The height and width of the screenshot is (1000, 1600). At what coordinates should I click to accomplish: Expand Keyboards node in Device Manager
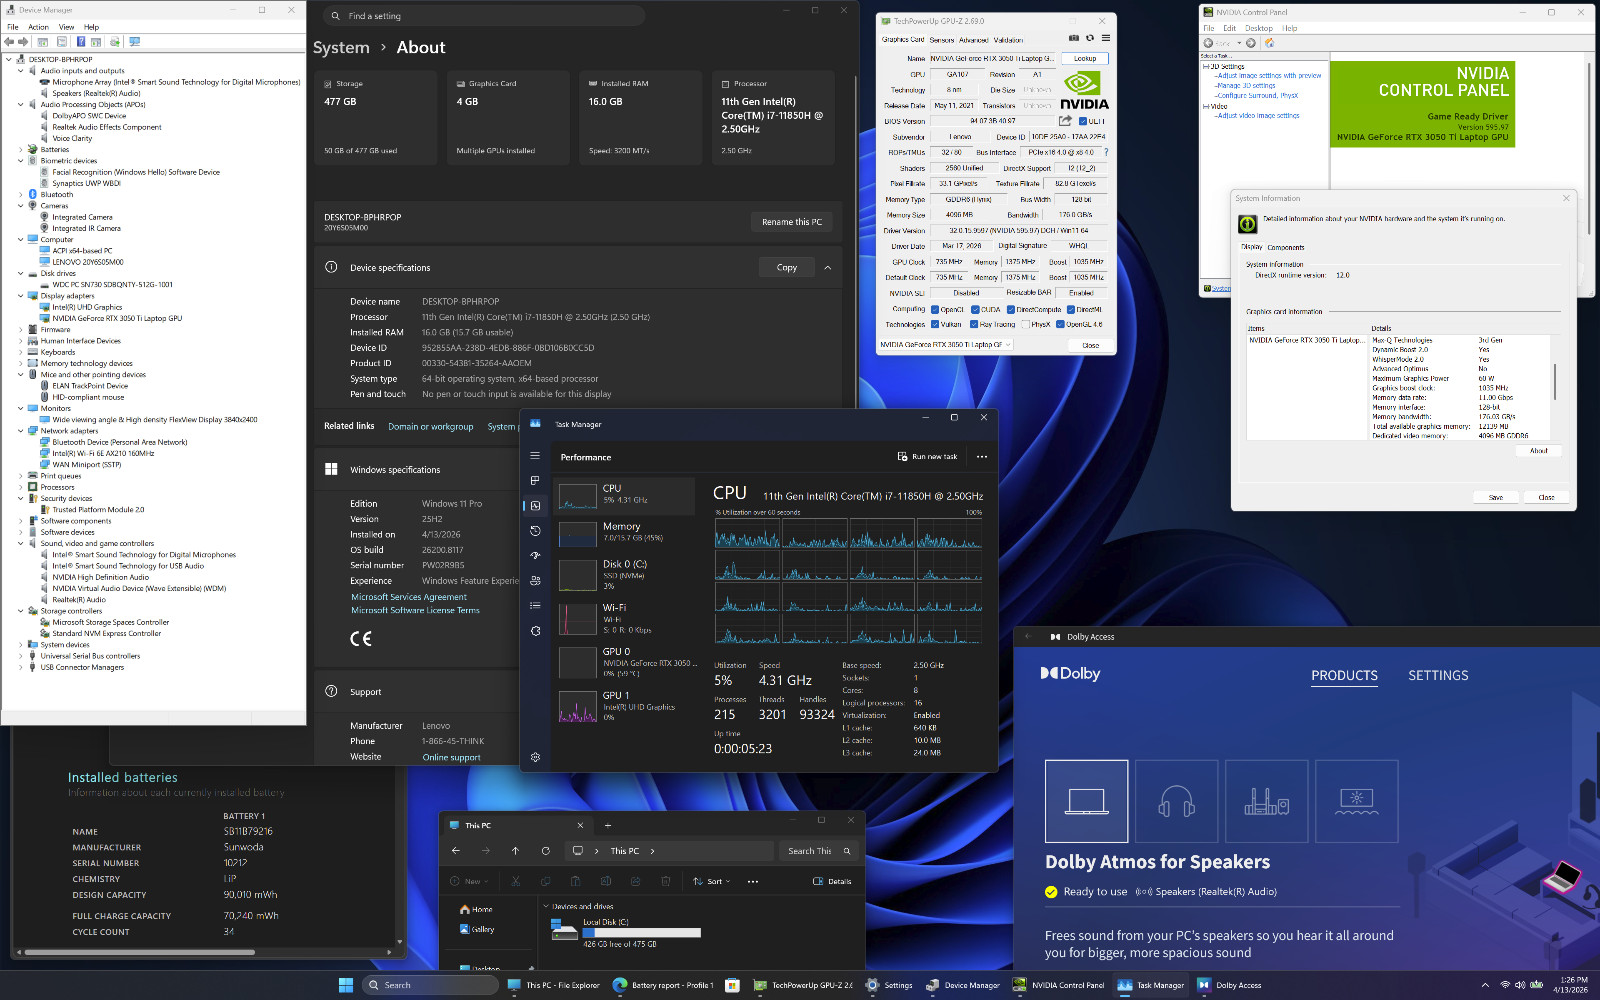click(20, 352)
